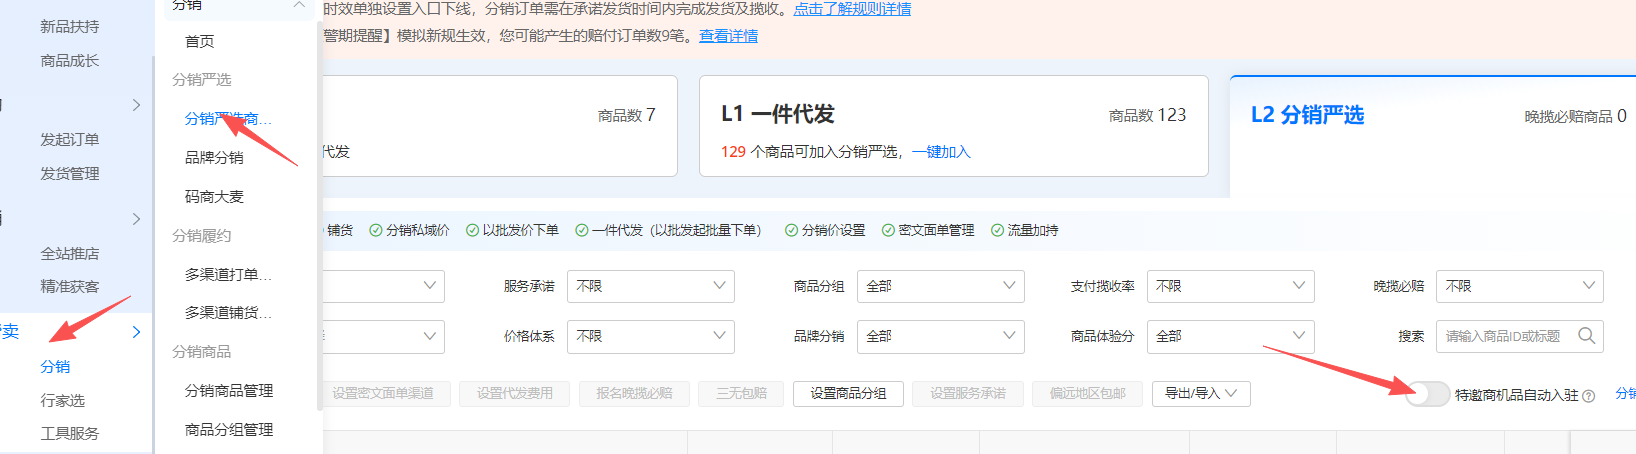Open 品牌分销 in the submenu

pos(214,158)
